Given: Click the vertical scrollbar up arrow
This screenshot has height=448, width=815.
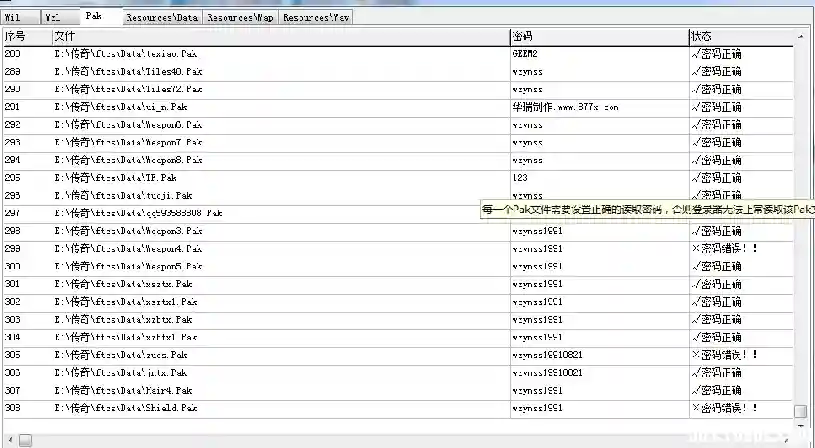Looking at the screenshot, I should click(x=800, y=36).
